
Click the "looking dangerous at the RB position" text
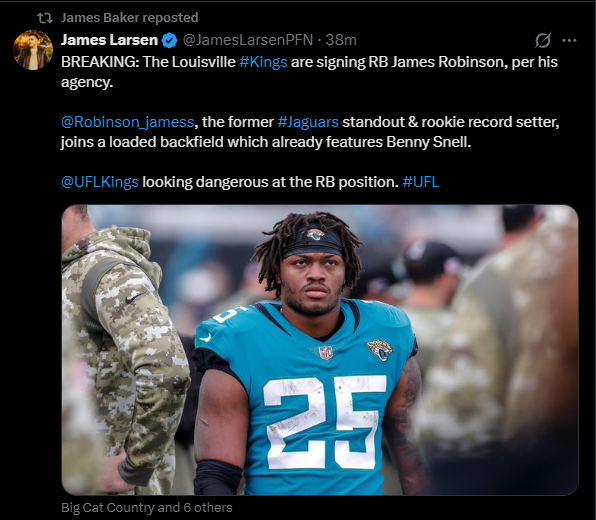pyautogui.click(x=270, y=182)
